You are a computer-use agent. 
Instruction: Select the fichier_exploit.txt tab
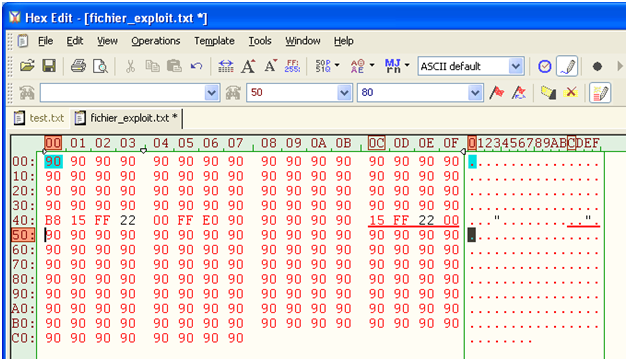[126, 118]
